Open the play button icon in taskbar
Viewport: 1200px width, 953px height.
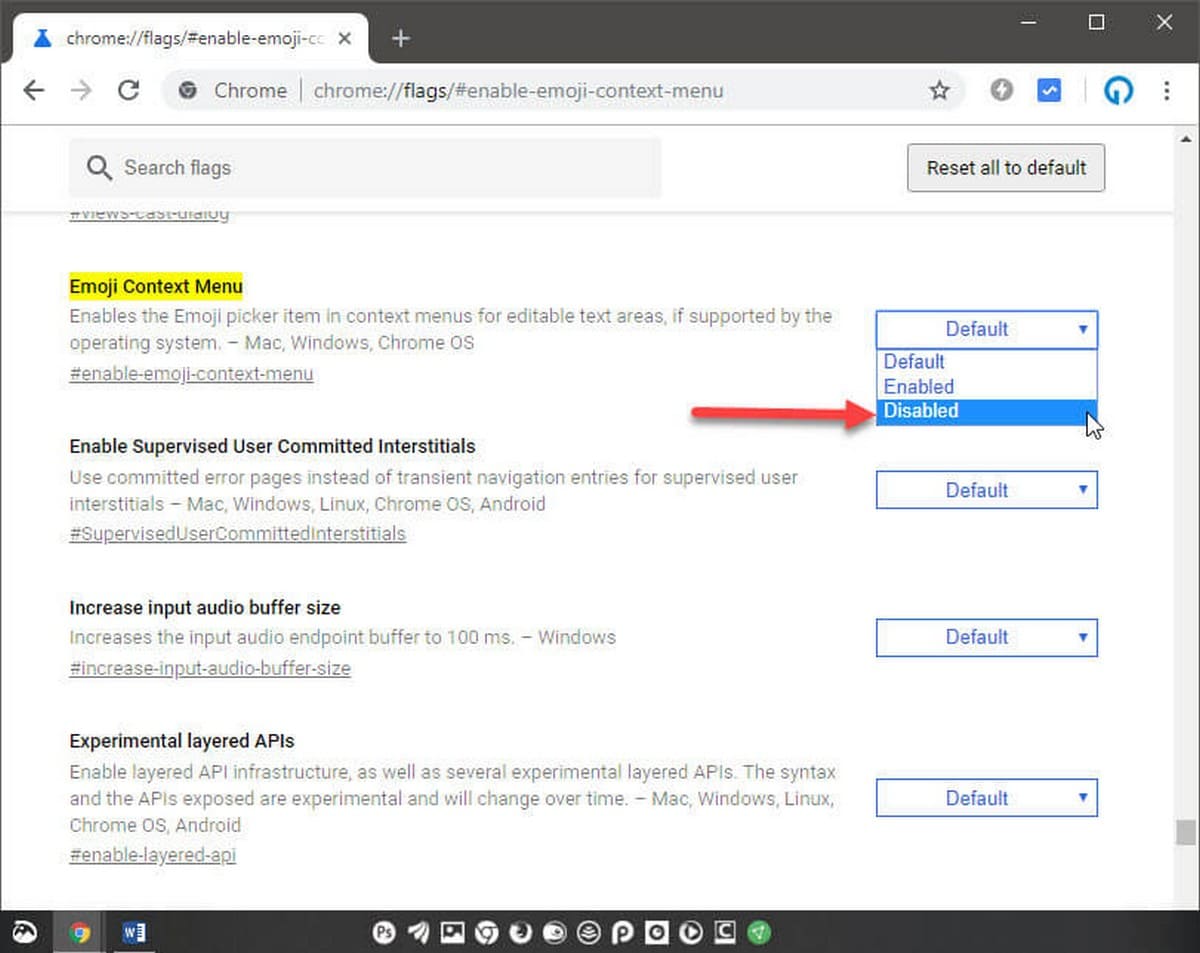tap(691, 933)
